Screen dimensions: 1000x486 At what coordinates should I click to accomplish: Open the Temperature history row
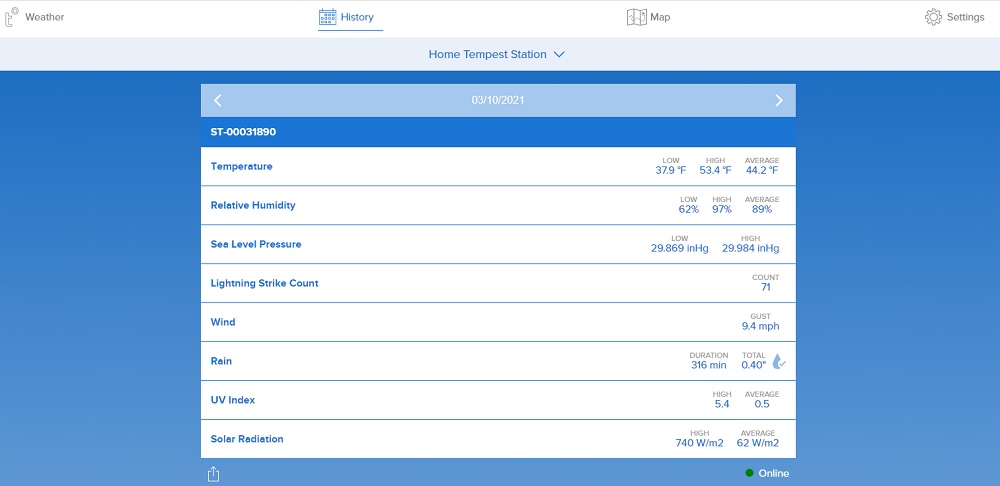coord(498,166)
